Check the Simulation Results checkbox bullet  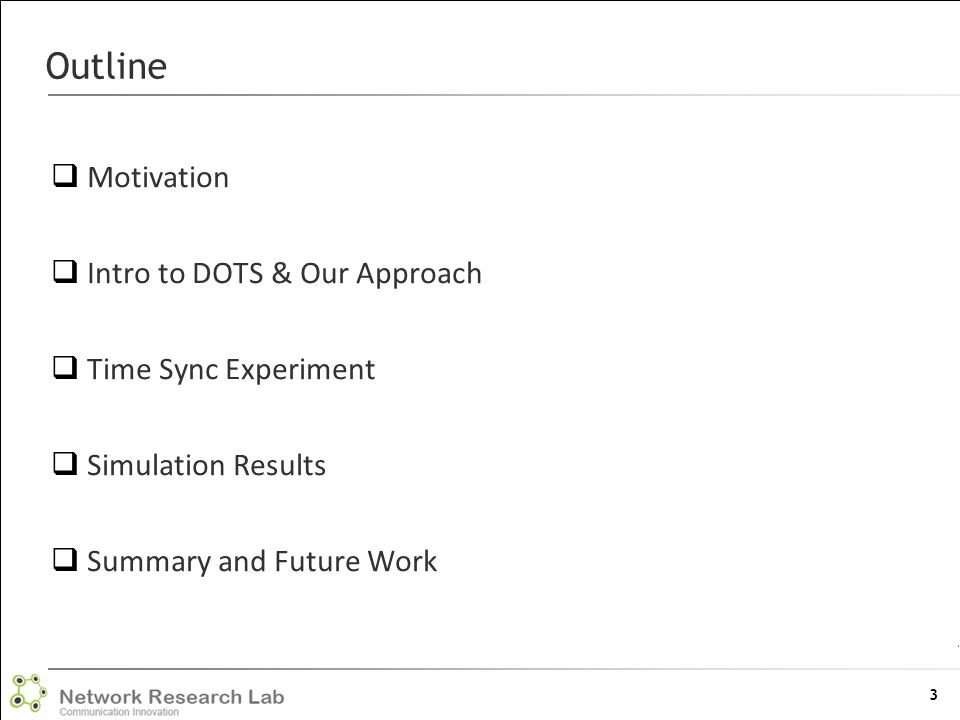(65, 463)
